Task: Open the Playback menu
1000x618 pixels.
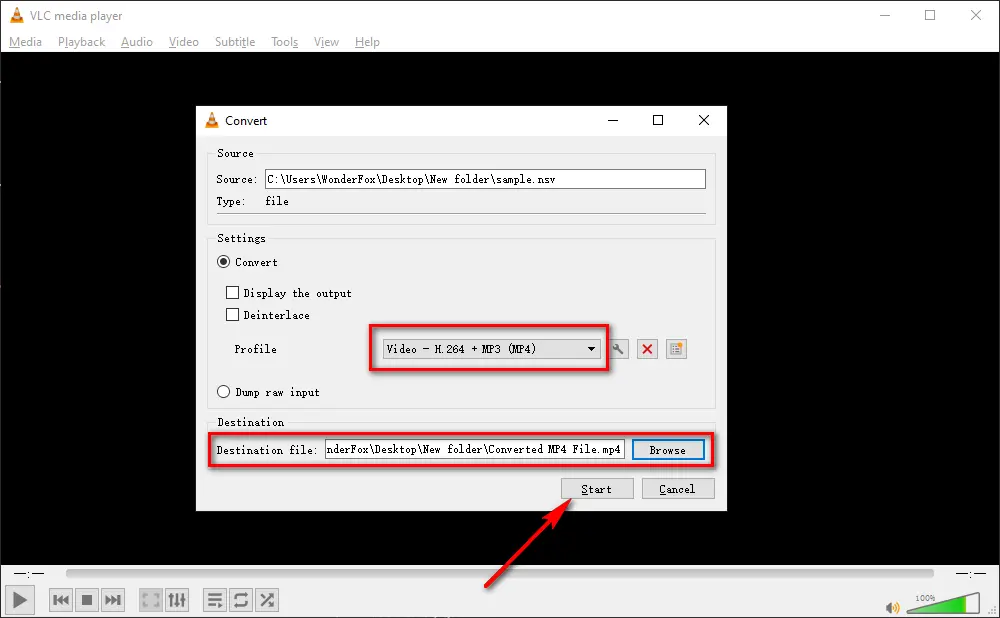Action: coord(82,41)
